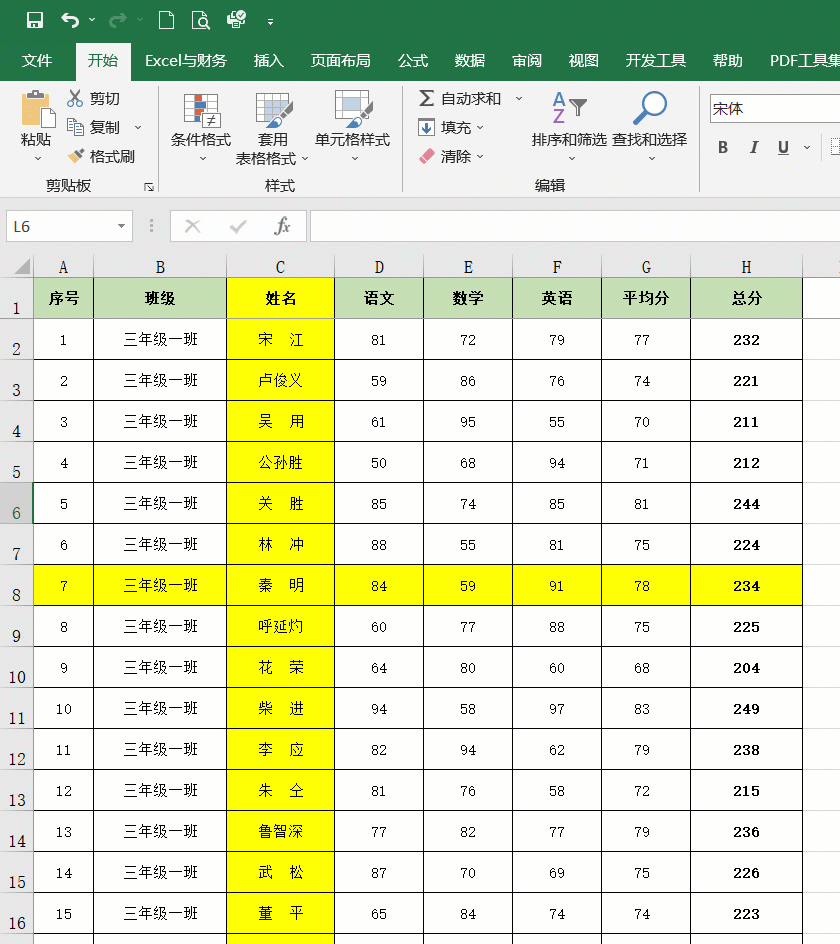This screenshot has width=840, height=944.
Task: Open 套用表格格式 table styles
Action: [273, 128]
